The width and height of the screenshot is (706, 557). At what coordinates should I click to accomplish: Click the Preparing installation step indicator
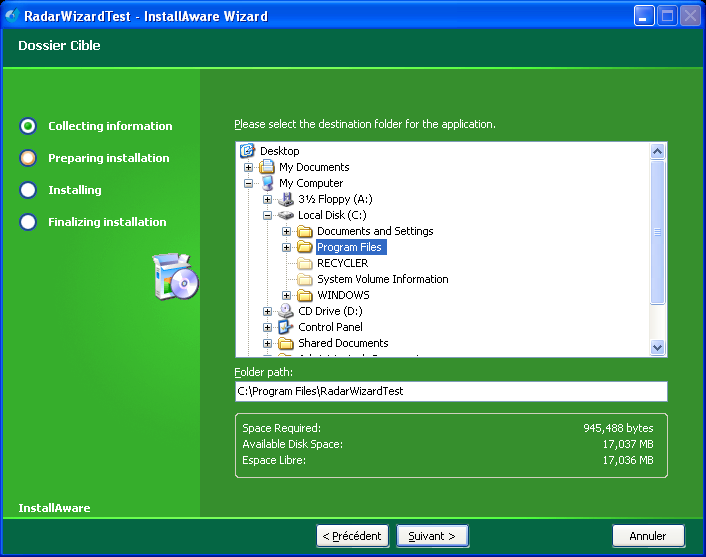tap(28, 158)
